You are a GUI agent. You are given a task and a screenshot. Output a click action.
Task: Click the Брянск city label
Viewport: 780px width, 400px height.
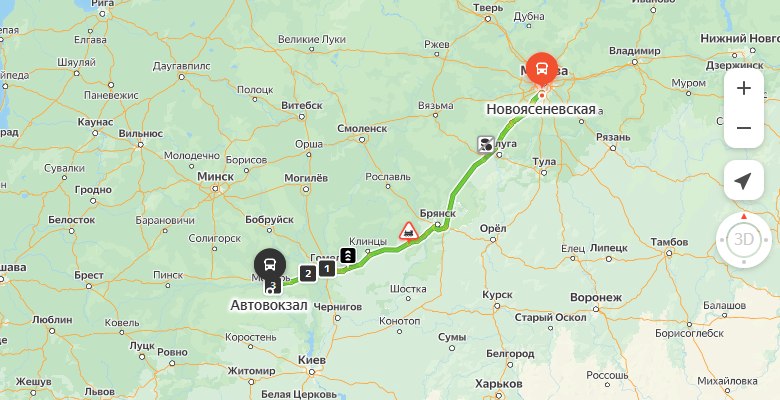pos(438,213)
